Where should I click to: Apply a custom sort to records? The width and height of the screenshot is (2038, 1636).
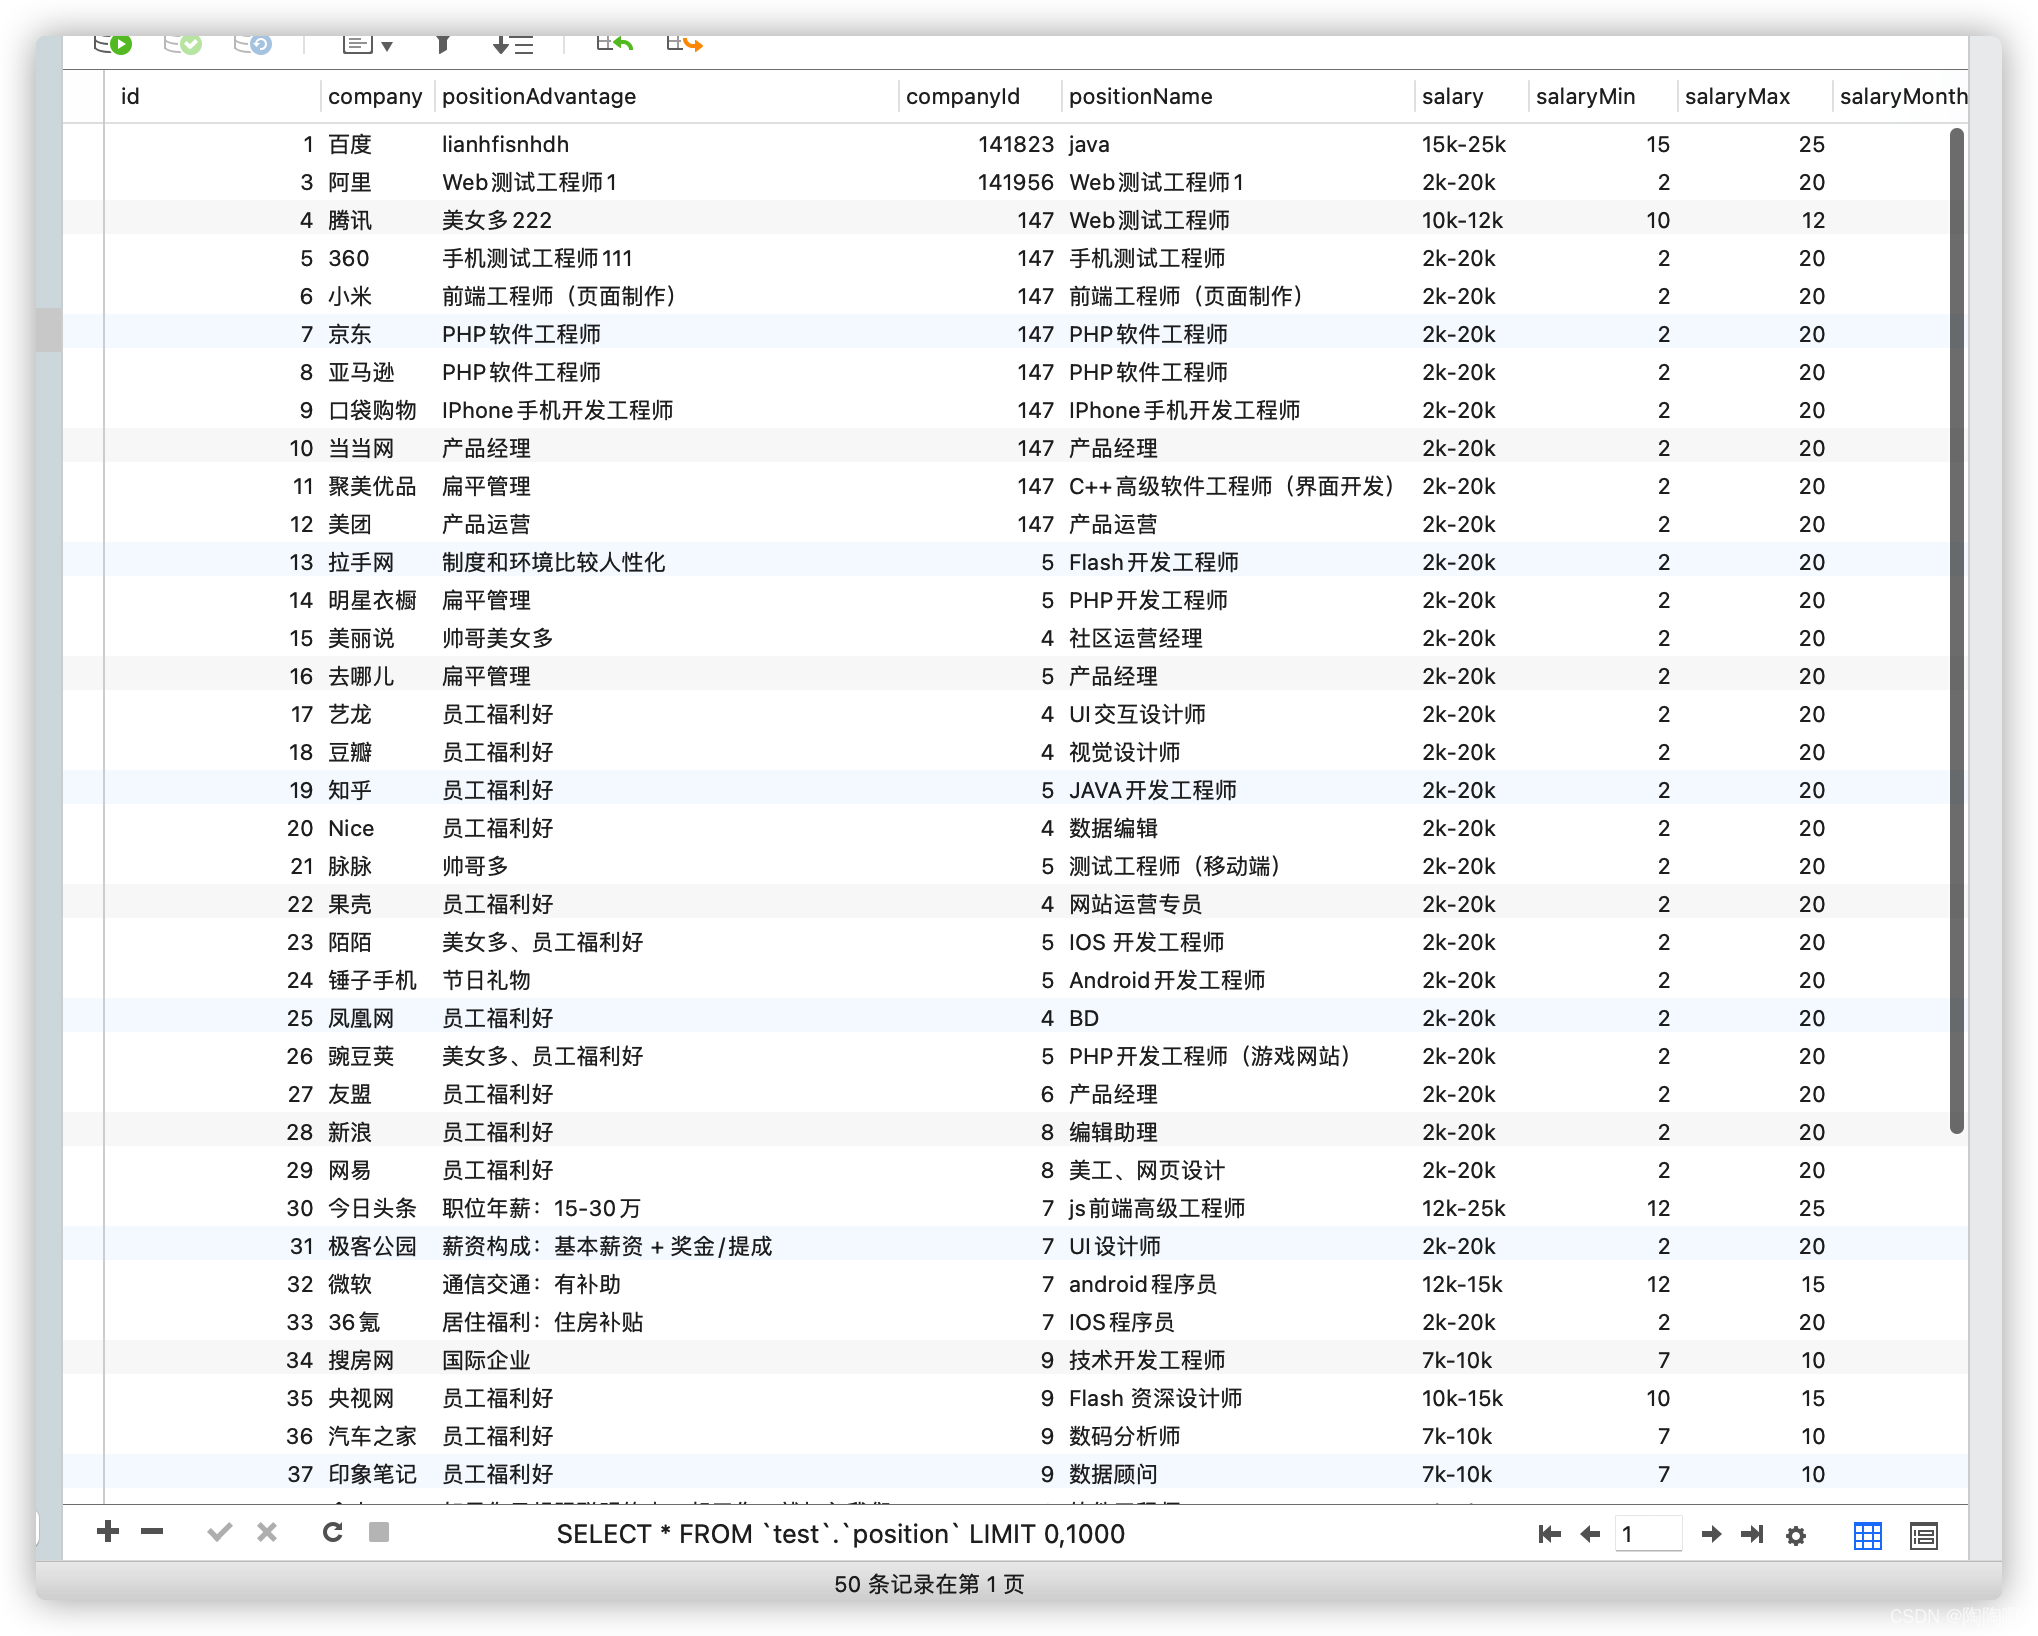pos(512,42)
